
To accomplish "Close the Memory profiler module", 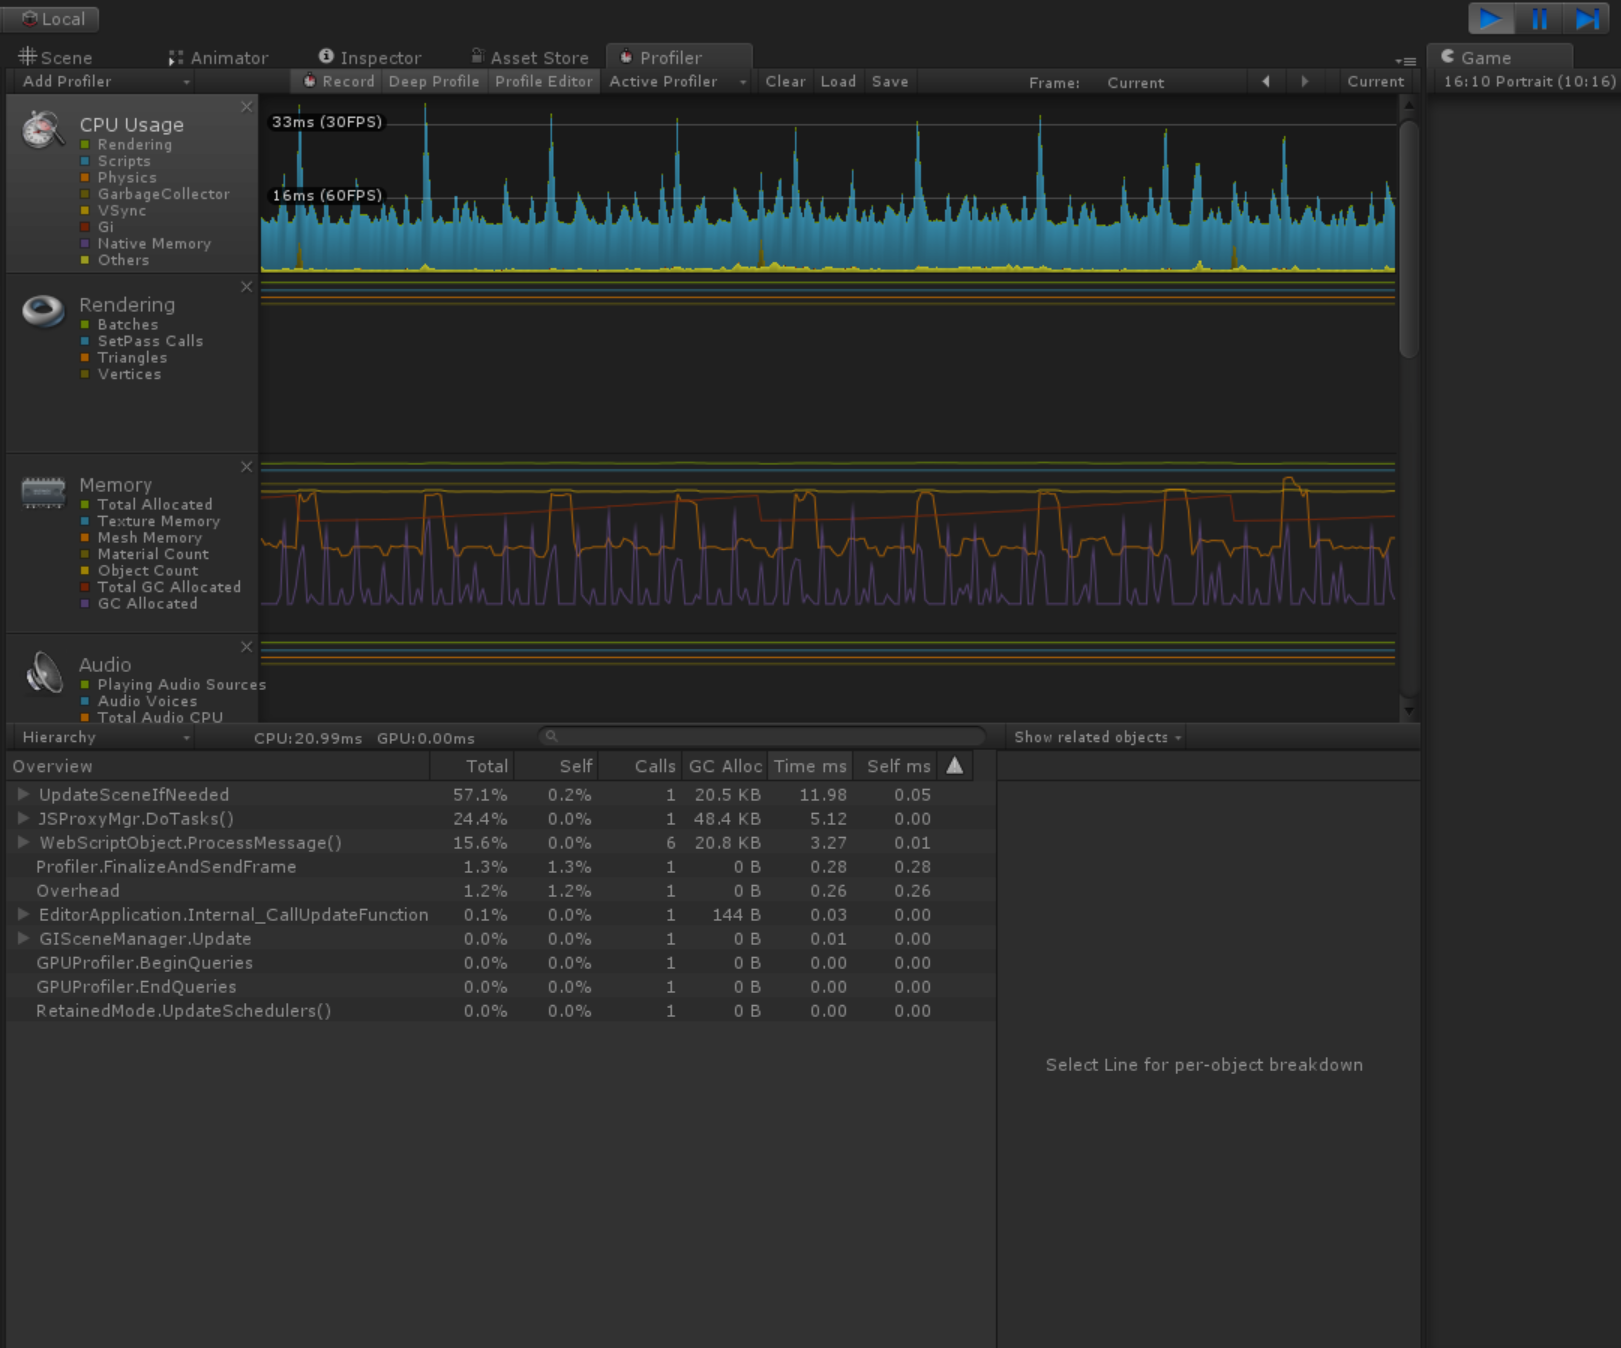I will pos(246,467).
